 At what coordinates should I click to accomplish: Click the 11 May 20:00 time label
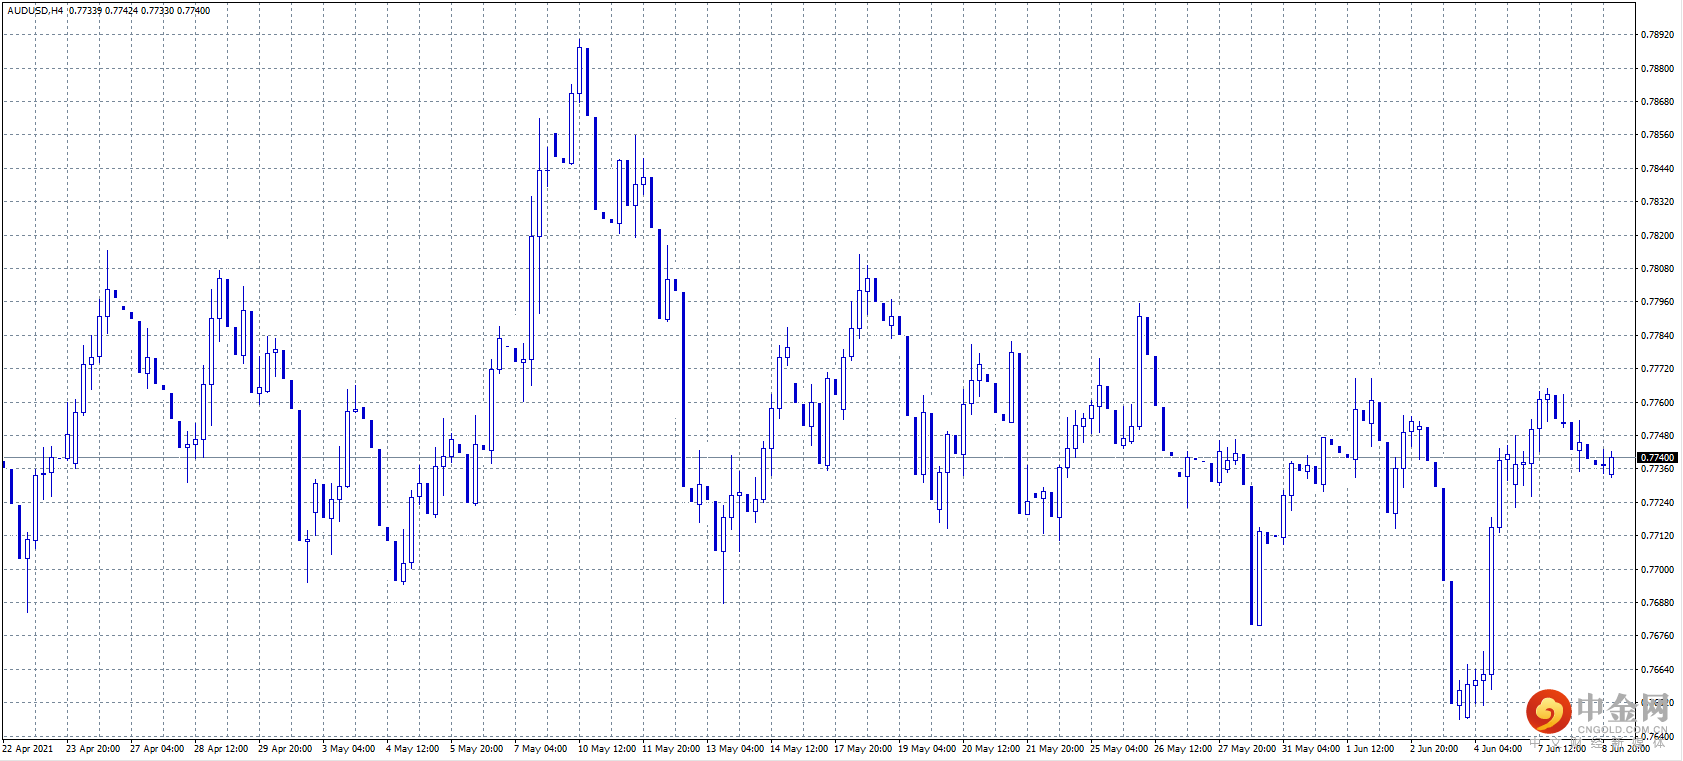point(671,749)
